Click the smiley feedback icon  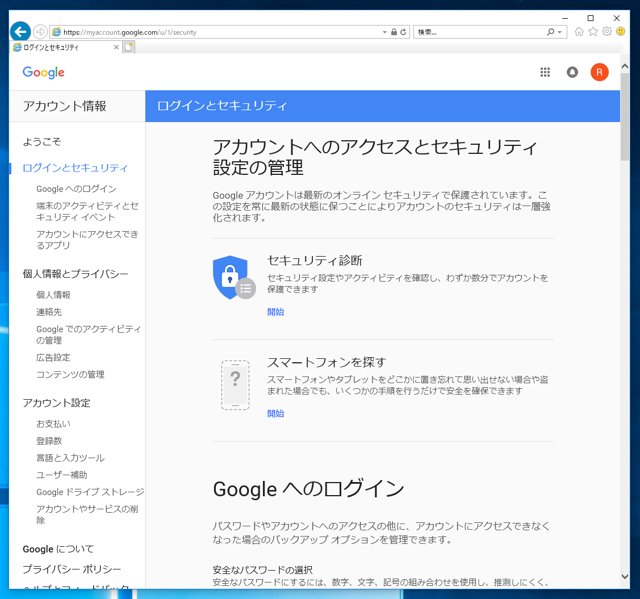(x=620, y=31)
